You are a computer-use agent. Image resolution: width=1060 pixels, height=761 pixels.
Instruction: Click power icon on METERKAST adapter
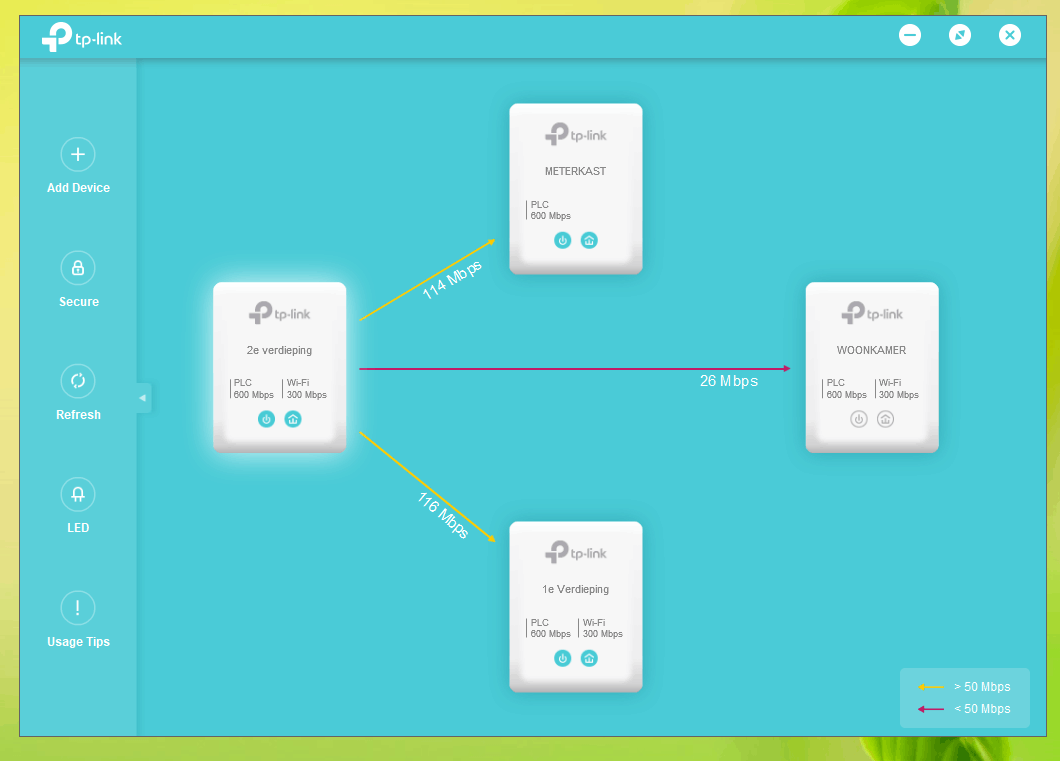pyautogui.click(x=562, y=241)
